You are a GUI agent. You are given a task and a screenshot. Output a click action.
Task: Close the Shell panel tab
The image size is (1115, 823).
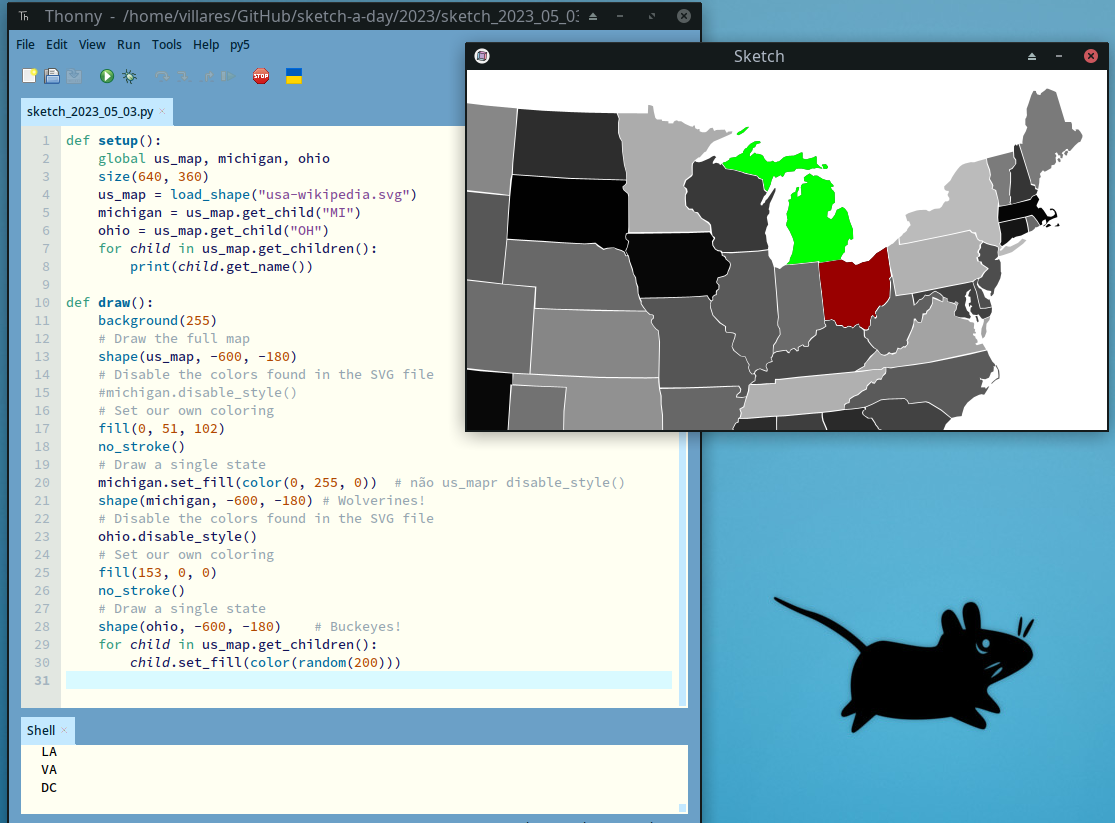point(64,731)
